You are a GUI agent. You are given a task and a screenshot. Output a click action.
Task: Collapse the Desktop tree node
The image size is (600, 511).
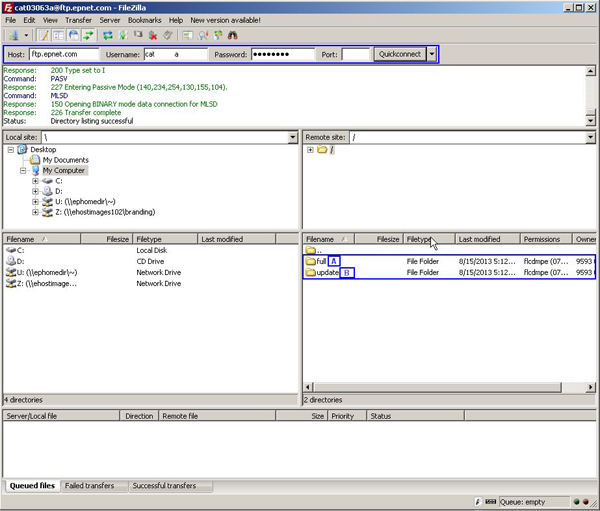pyautogui.click(x=11, y=150)
